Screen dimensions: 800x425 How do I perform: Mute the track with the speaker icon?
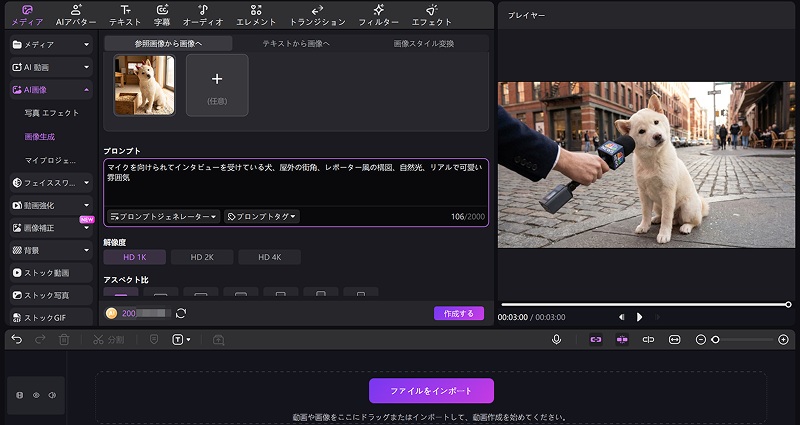click(x=52, y=395)
